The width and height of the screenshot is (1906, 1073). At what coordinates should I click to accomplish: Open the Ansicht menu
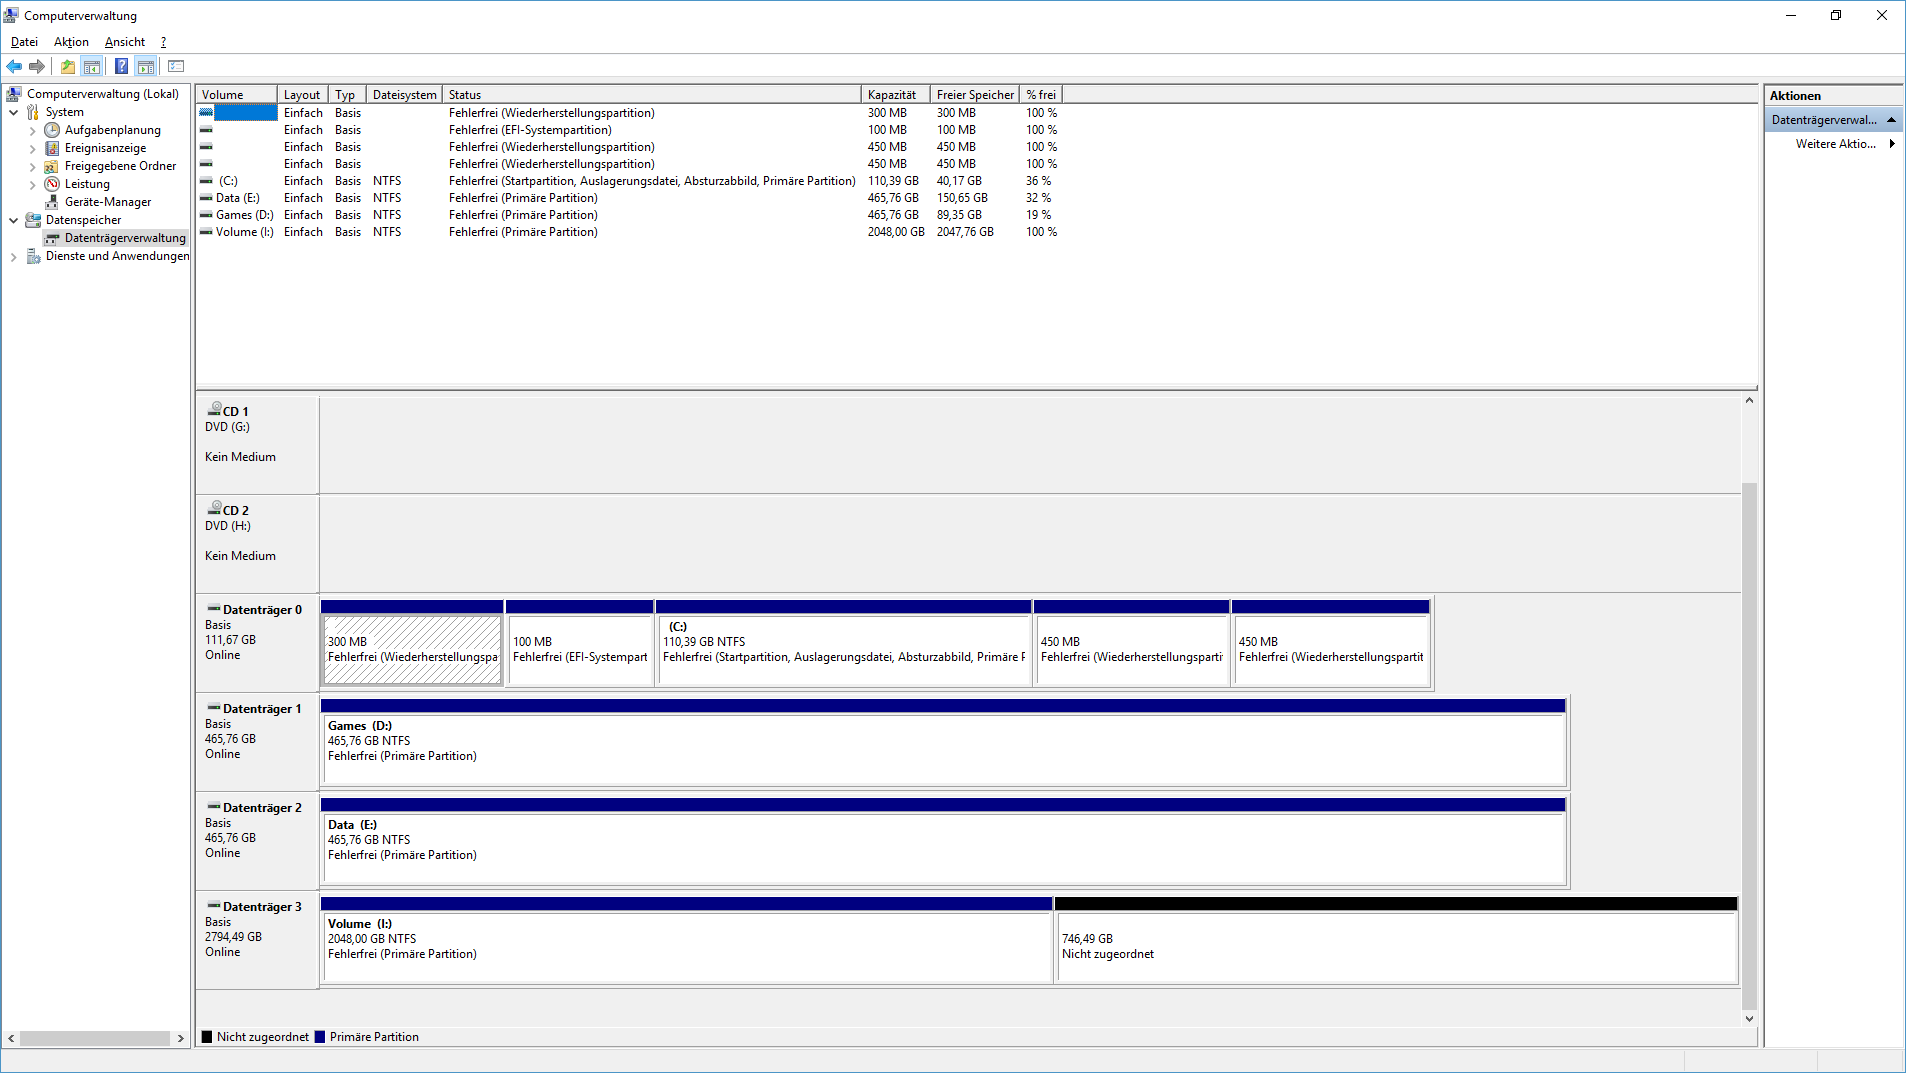[x=125, y=42]
